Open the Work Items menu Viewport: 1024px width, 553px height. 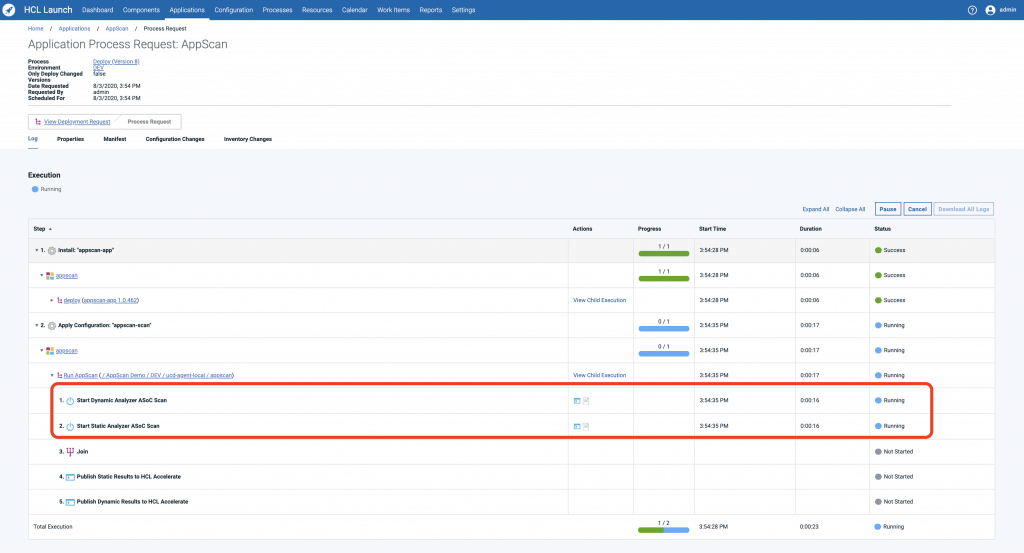click(393, 10)
